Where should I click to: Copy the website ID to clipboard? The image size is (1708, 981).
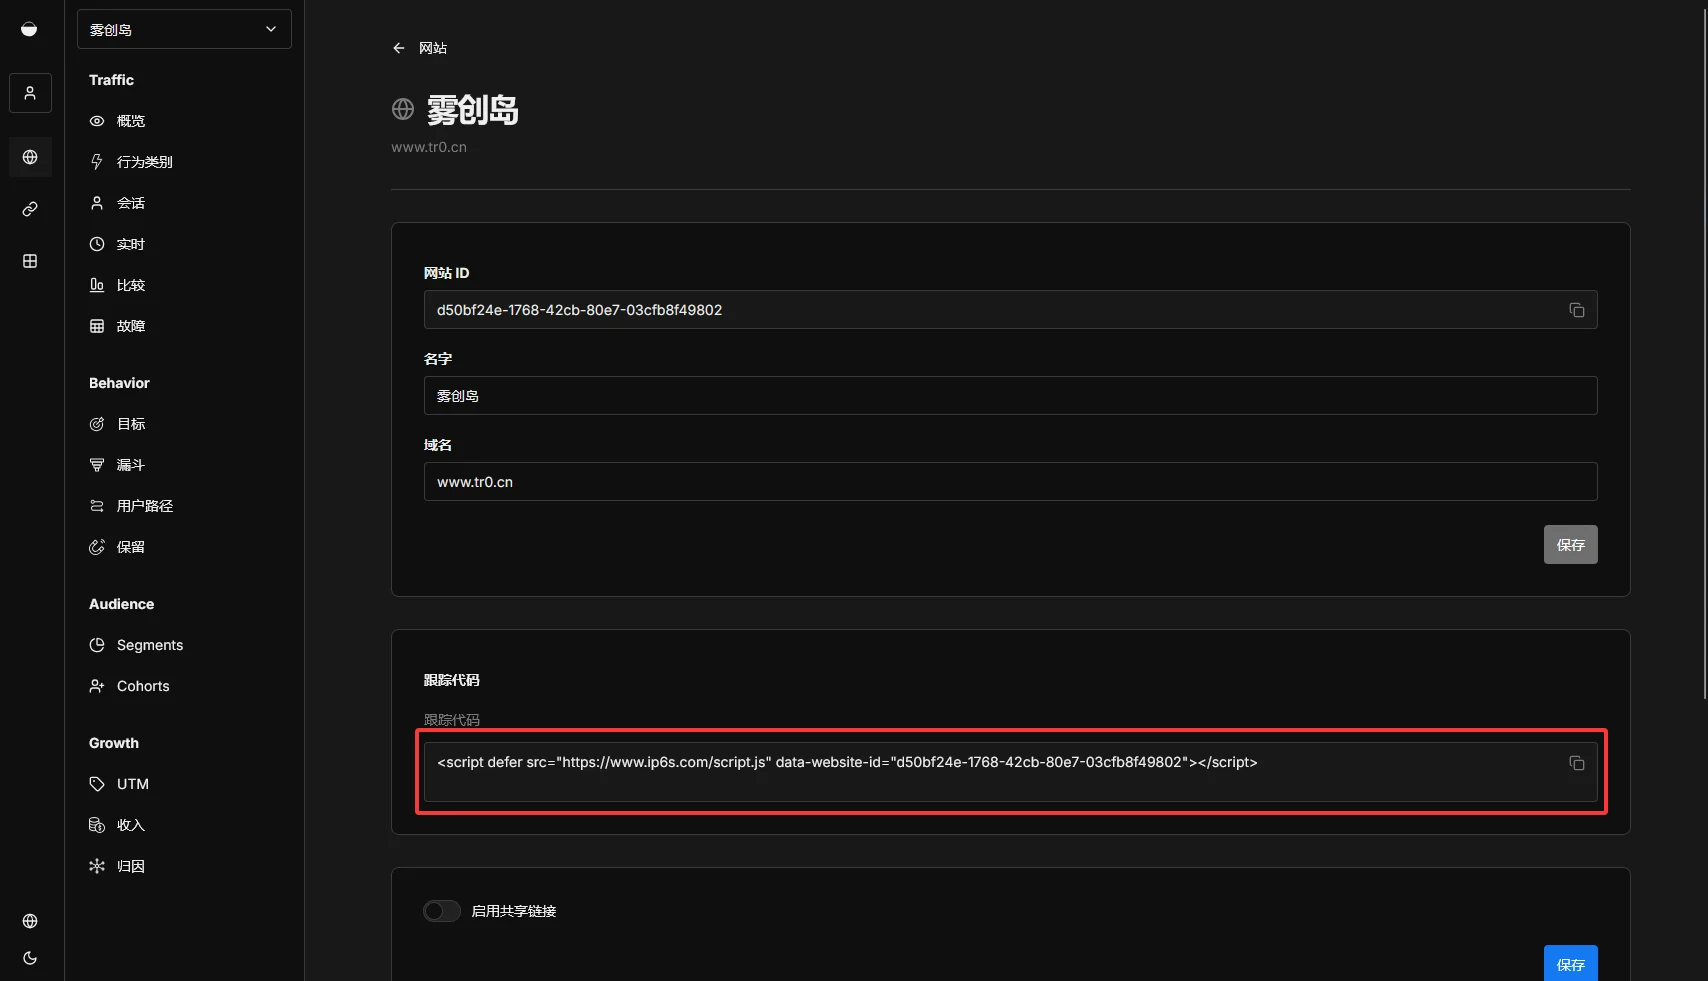tap(1576, 310)
